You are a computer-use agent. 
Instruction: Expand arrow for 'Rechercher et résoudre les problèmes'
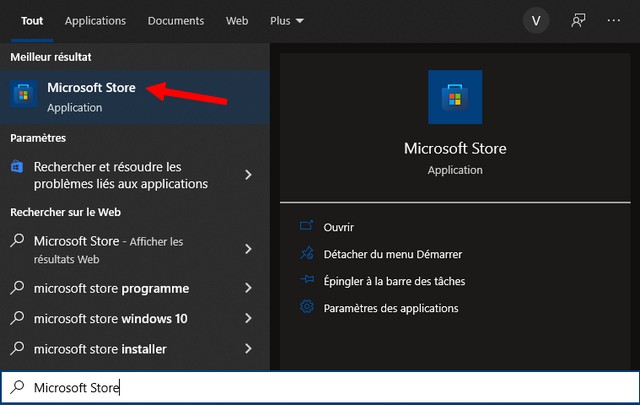coord(248,175)
